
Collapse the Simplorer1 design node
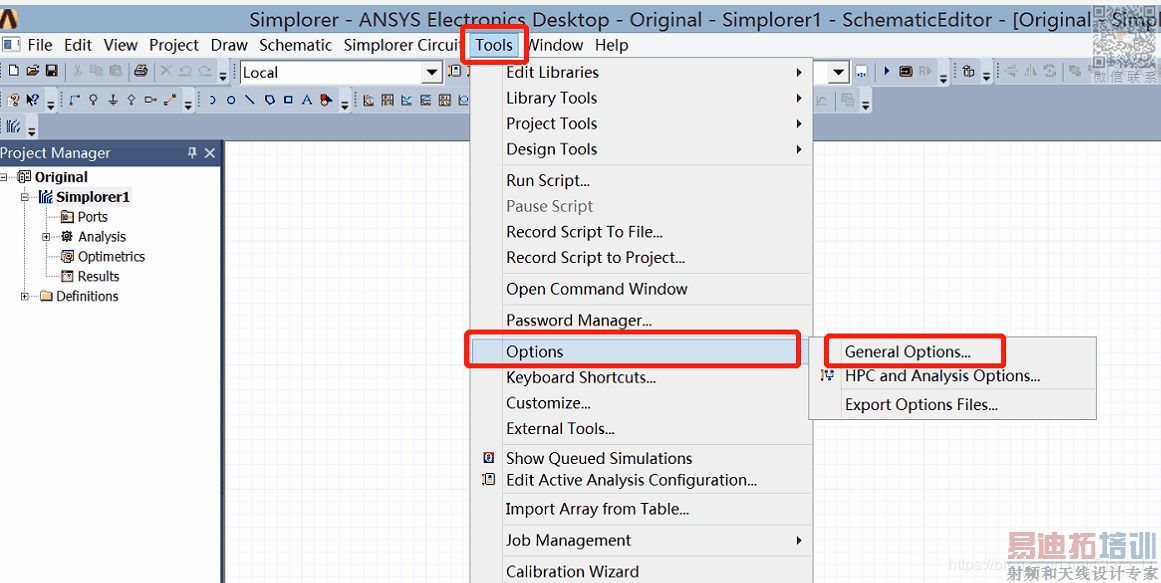coord(24,197)
